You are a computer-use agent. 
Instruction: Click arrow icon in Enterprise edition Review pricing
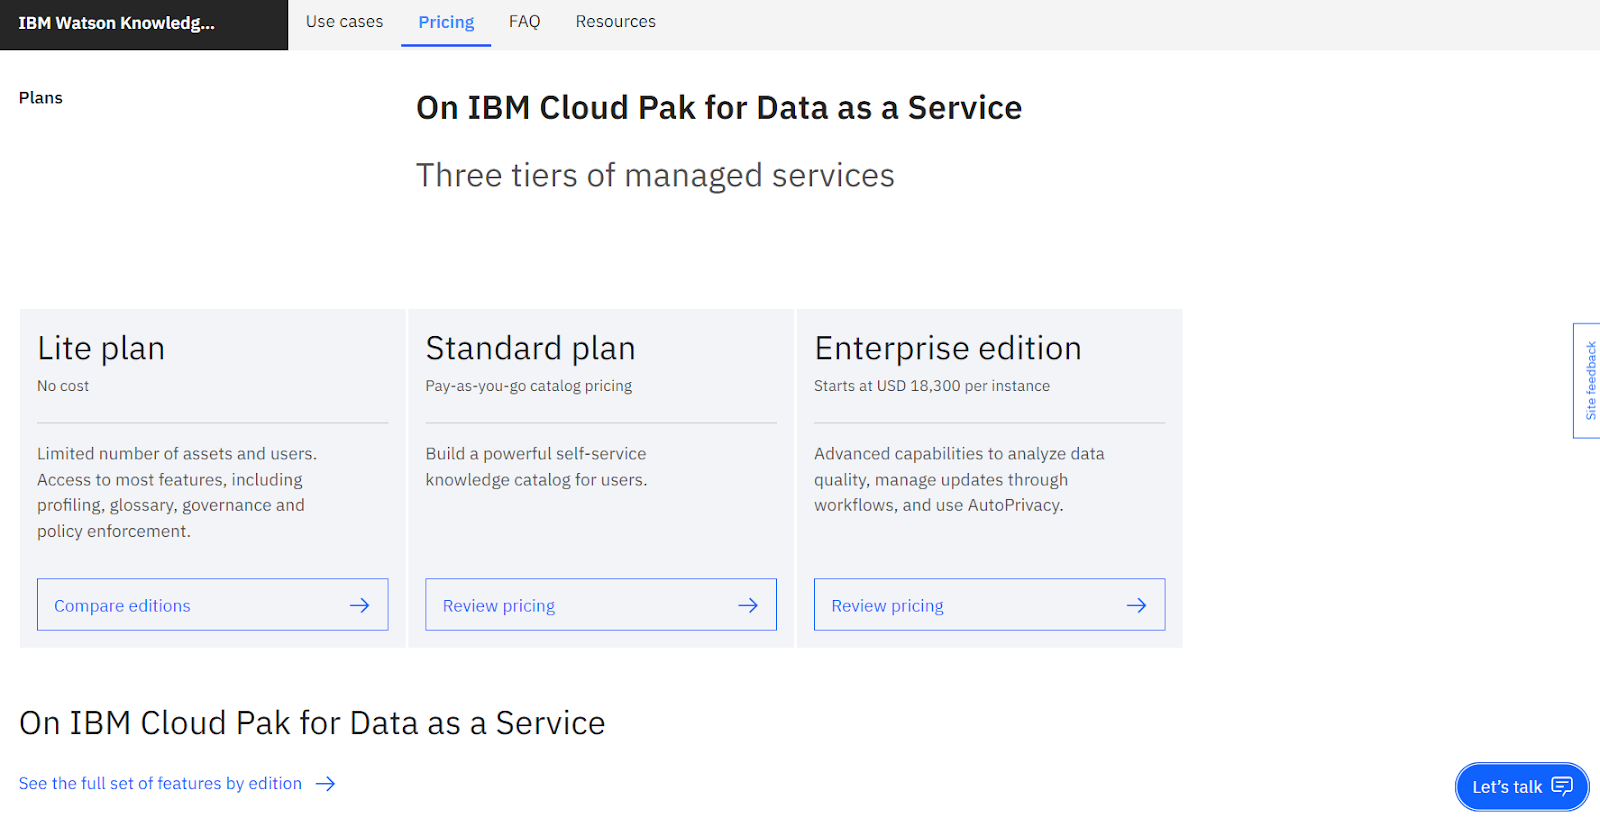[x=1136, y=605]
